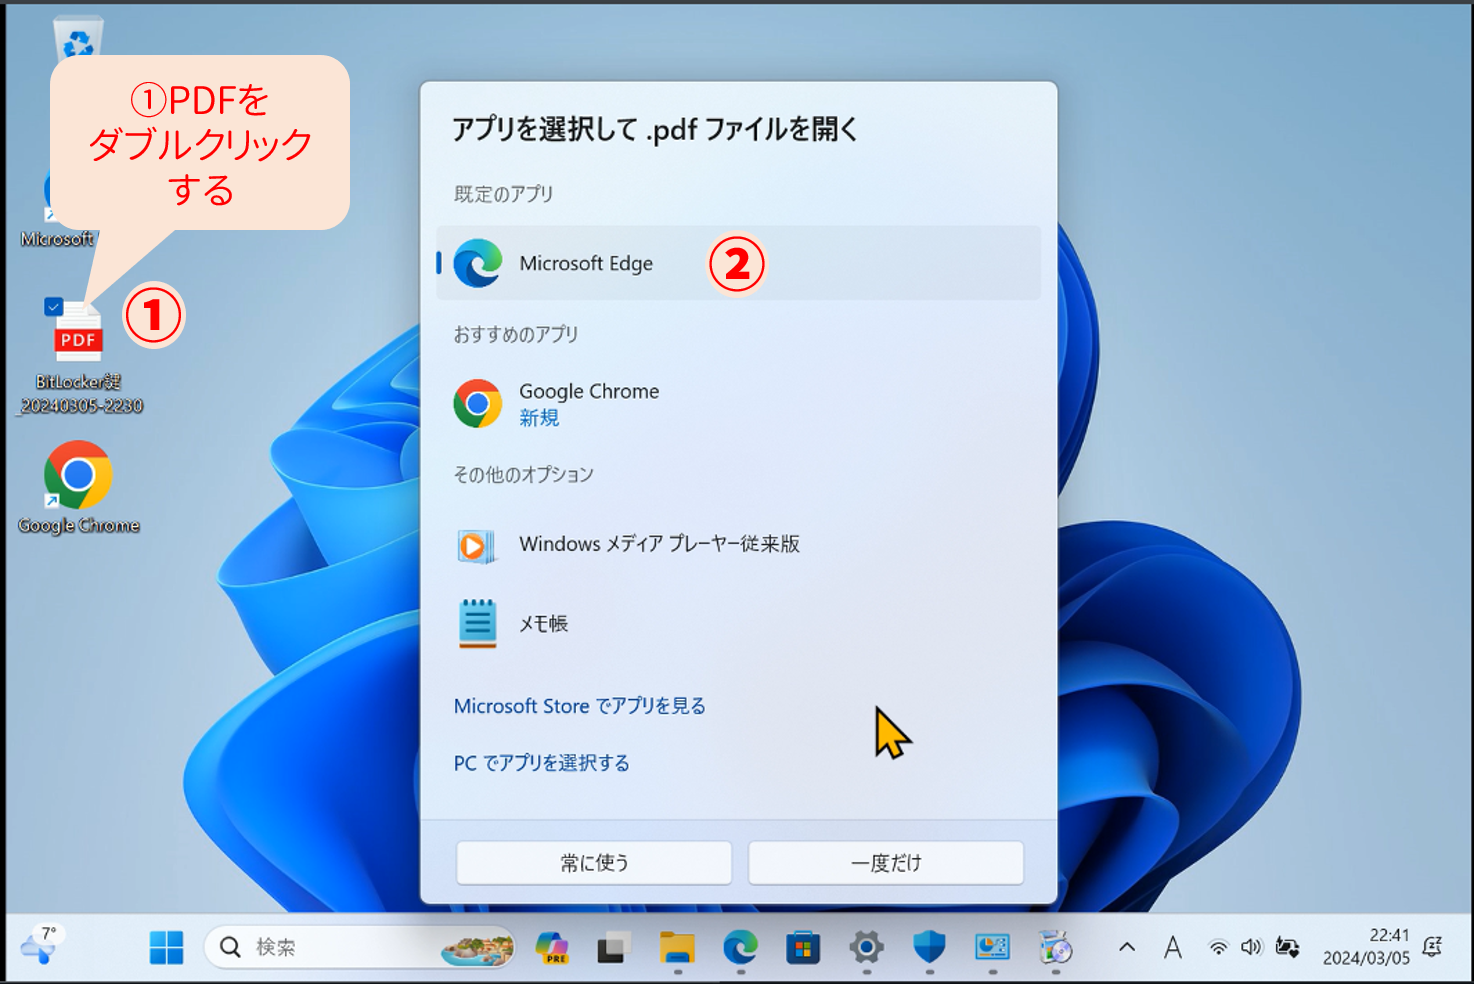
Task: Click the PC でアプリを選択する link
Action: pos(541,762)
